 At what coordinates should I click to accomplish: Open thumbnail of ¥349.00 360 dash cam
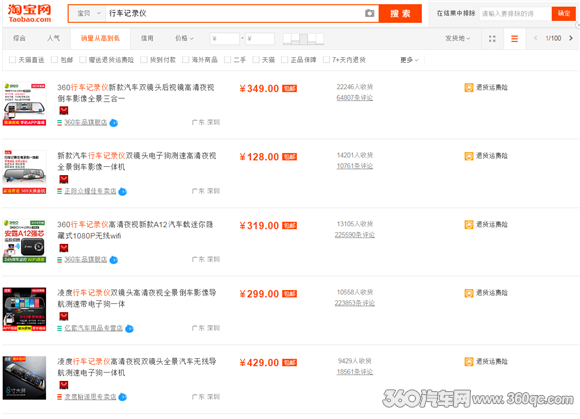(24, 104)
